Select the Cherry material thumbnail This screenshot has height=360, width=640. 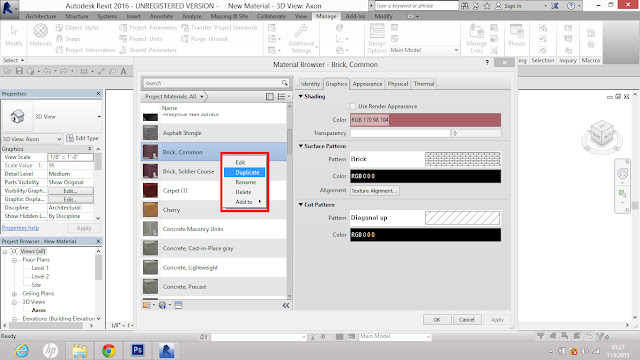pos(150,210)
